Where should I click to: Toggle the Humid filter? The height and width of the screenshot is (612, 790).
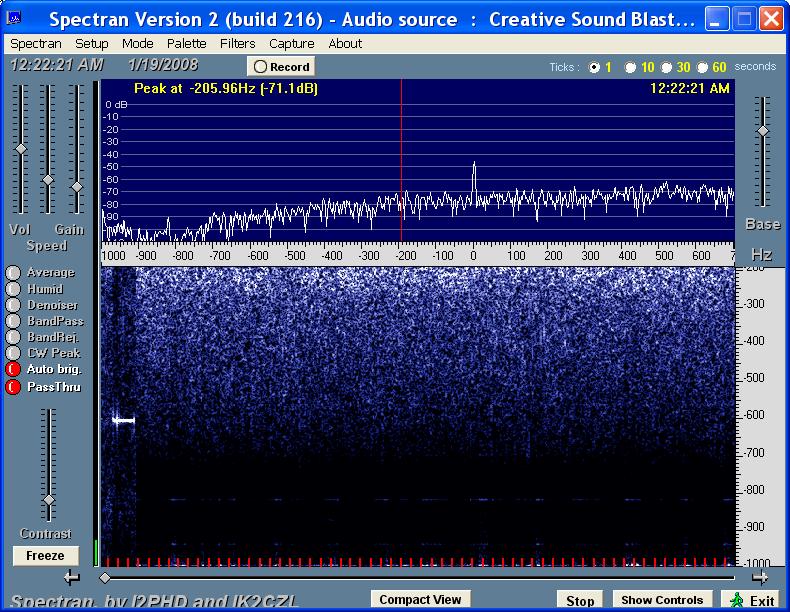pos(13,289)
